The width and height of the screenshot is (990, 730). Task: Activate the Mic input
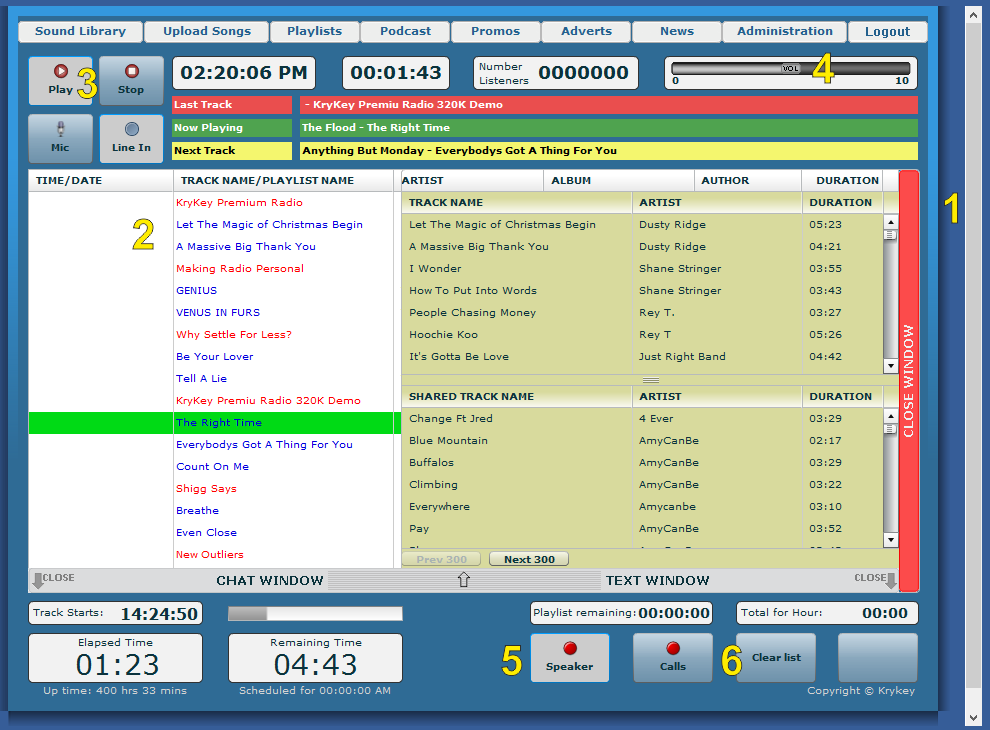(x=60, y=138)
